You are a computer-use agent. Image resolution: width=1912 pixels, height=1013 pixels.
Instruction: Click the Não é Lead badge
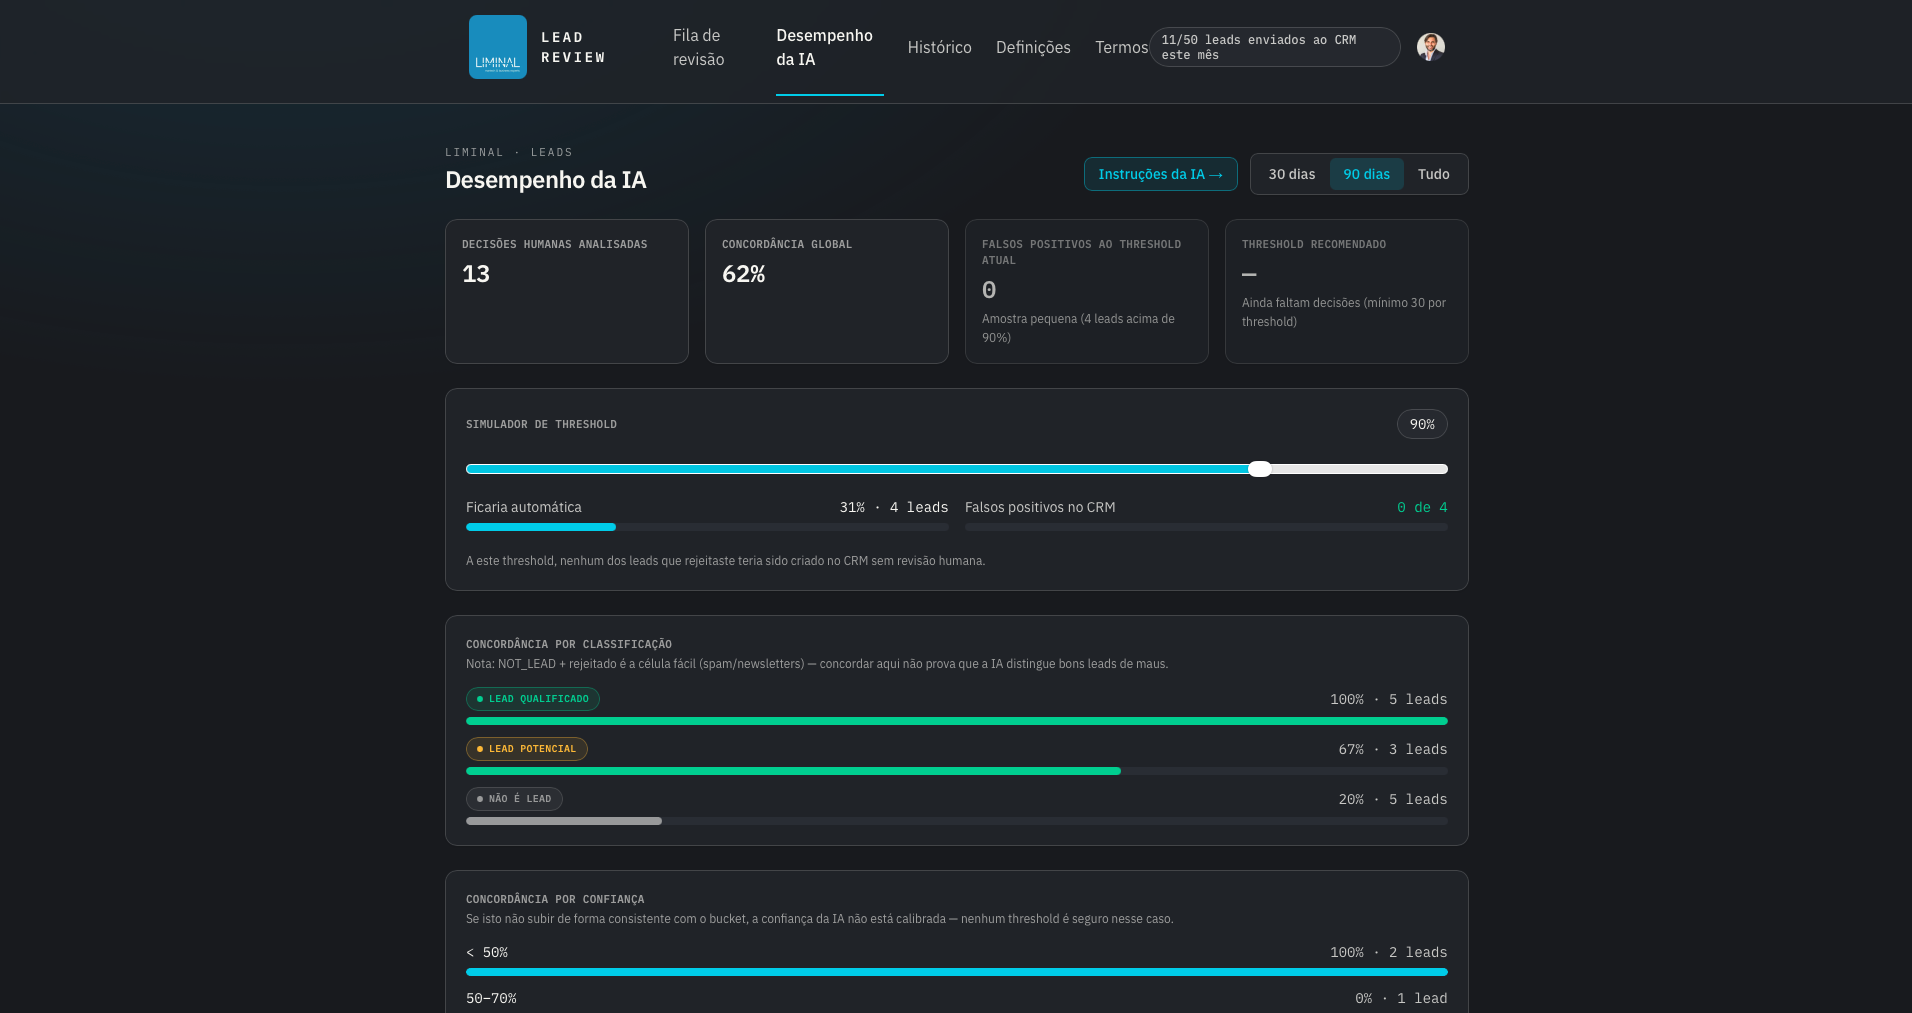tap(514, 799)
